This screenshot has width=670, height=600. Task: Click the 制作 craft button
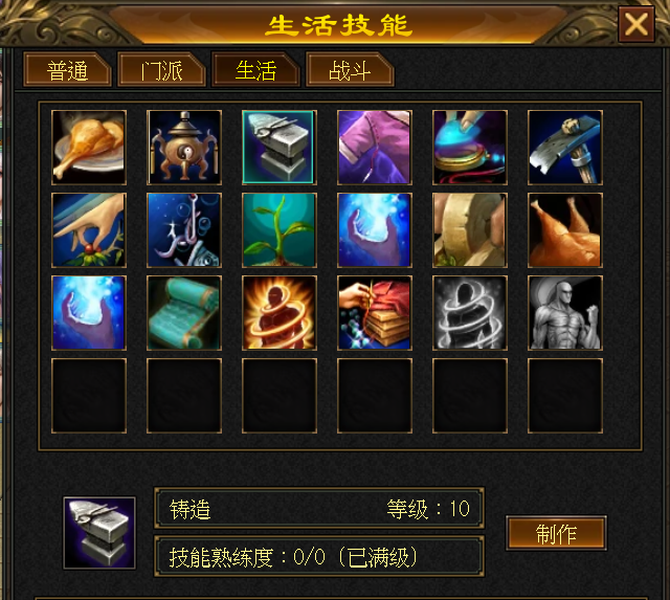tap(556, 533)
